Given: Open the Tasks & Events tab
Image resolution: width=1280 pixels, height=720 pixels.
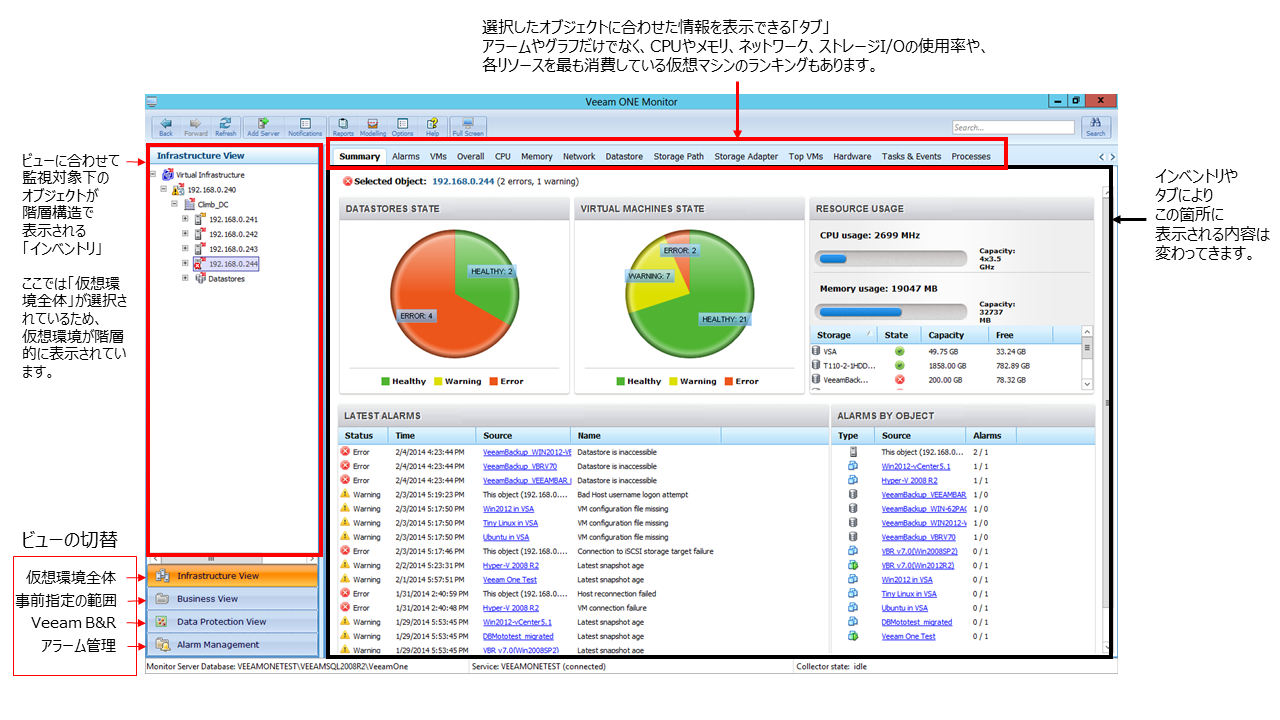Looking at the screenshot, I should pos(911,157).
